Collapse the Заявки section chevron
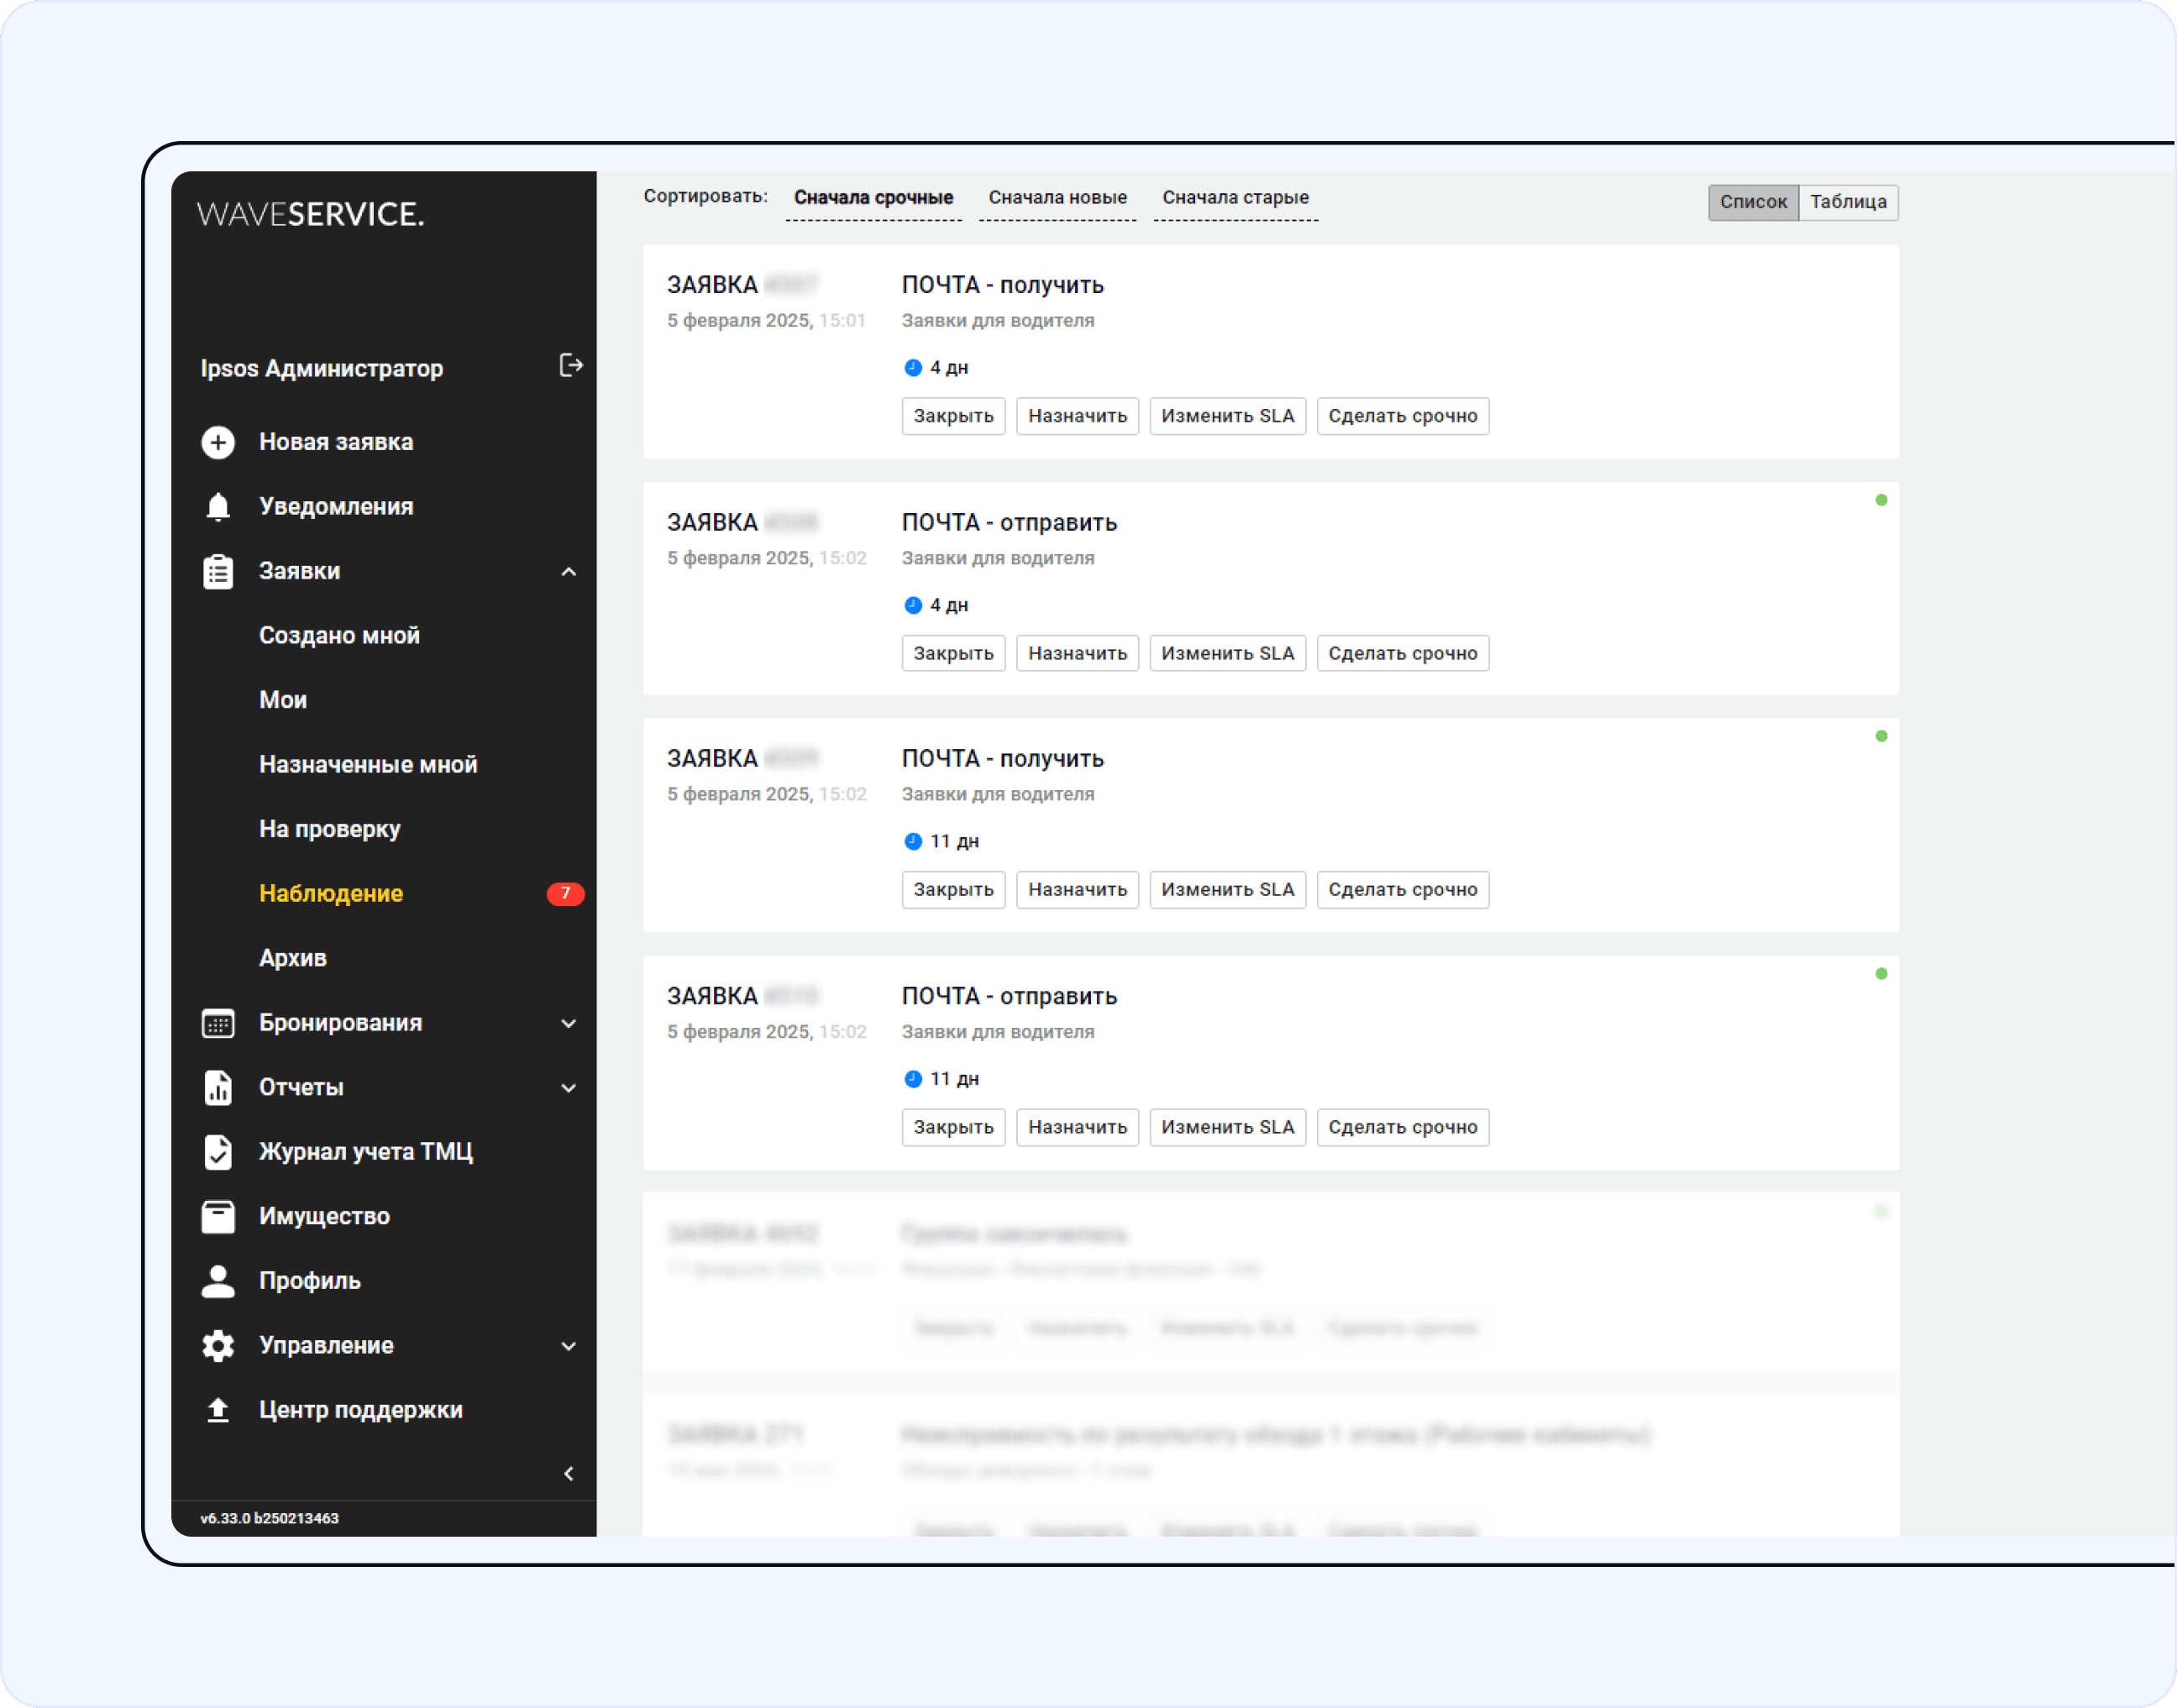Viewport: 2177px width, 1708px height. (568, 572)
